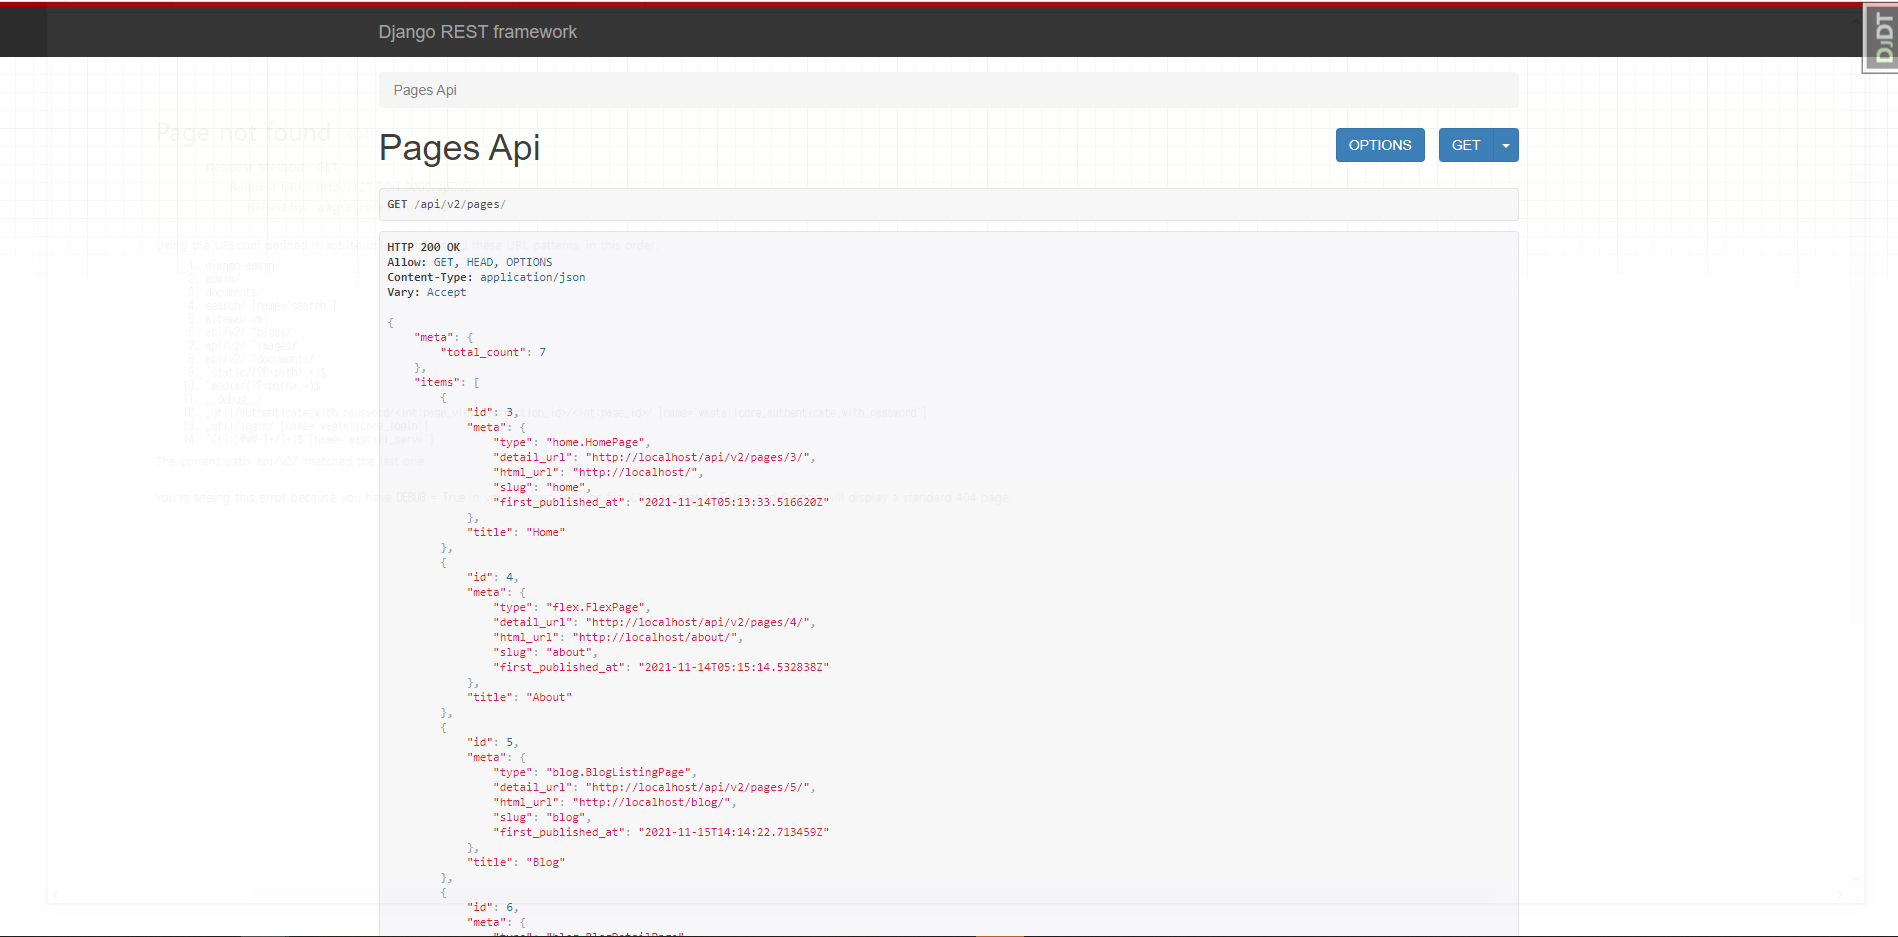This screenshot has height=937, width=1898.
Task: Click the OPTIONS button
Action: (x=1380, y=145)
